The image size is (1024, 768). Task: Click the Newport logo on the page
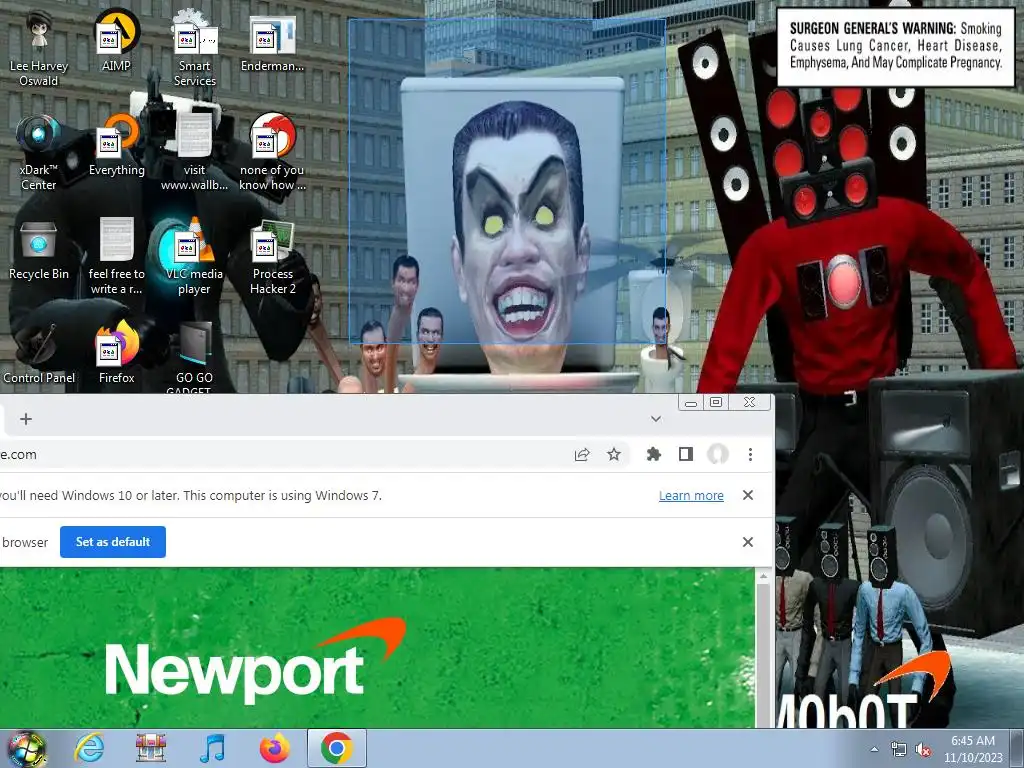[x=255, y=661]
